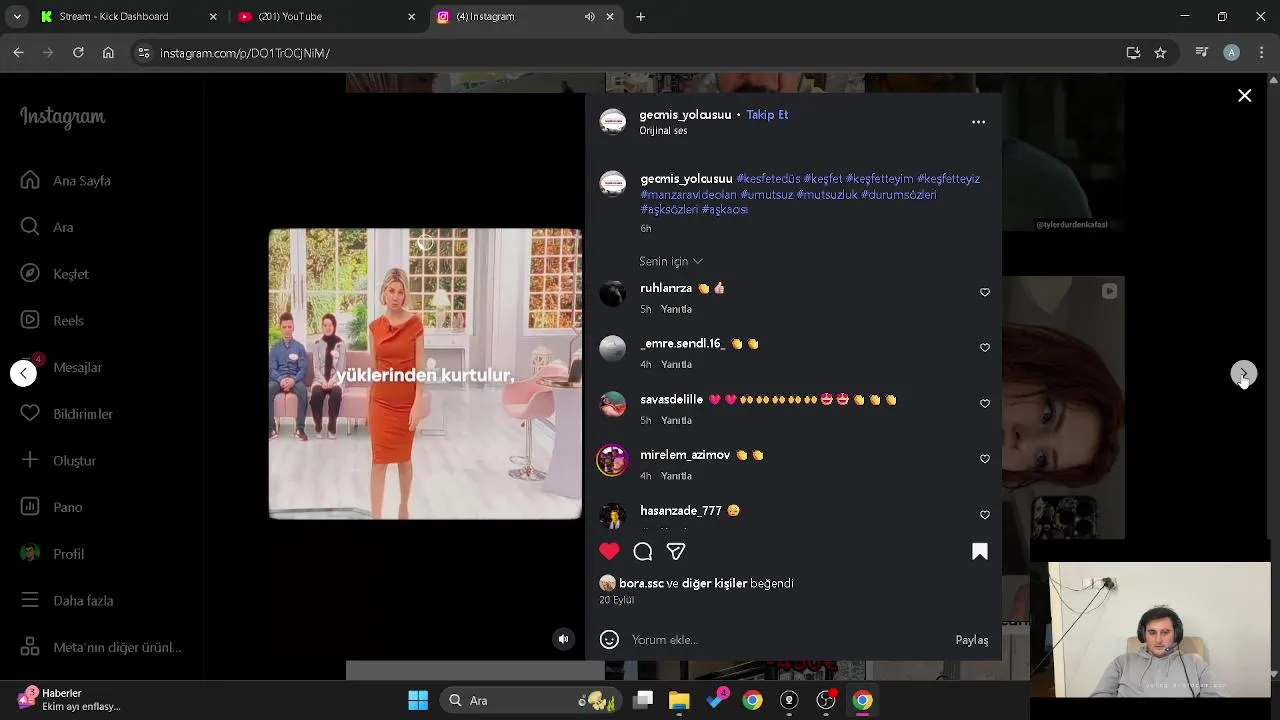
Task: Reload the page
Action: click(78, 53)
